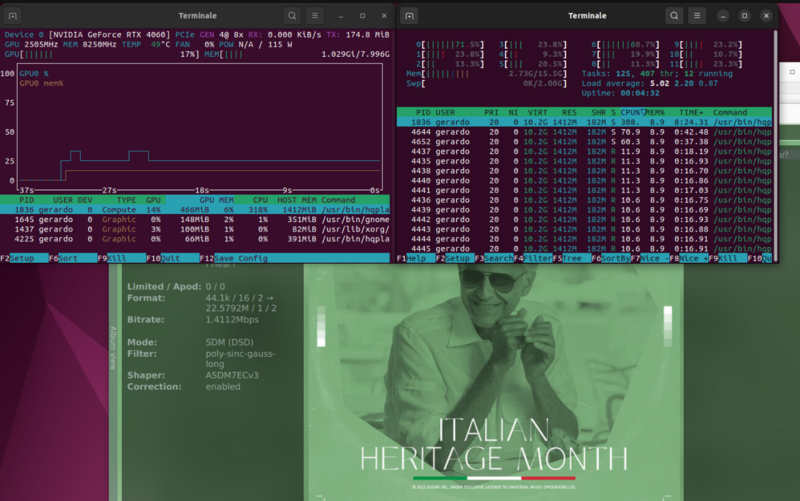Image resolution: width=800 pixels, height=501 pixels.
Task: Open F2 Setup in nvtop's function bar
Action: pos(18,258)
